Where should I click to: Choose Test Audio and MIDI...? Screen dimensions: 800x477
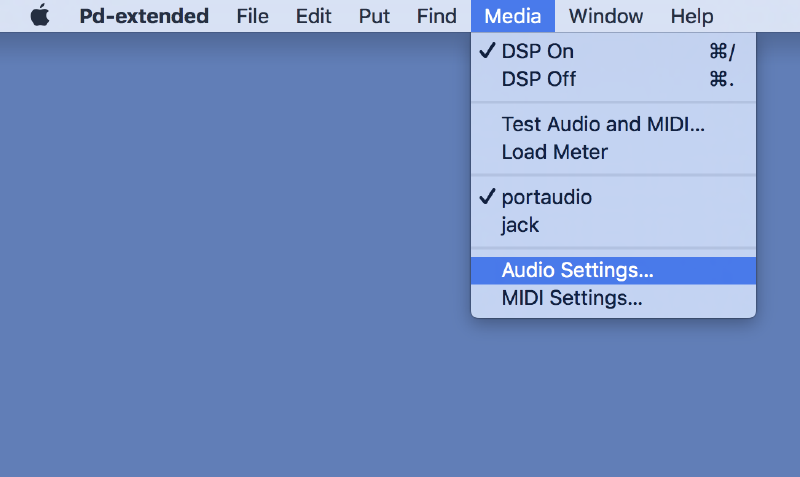tap(603, 125)
